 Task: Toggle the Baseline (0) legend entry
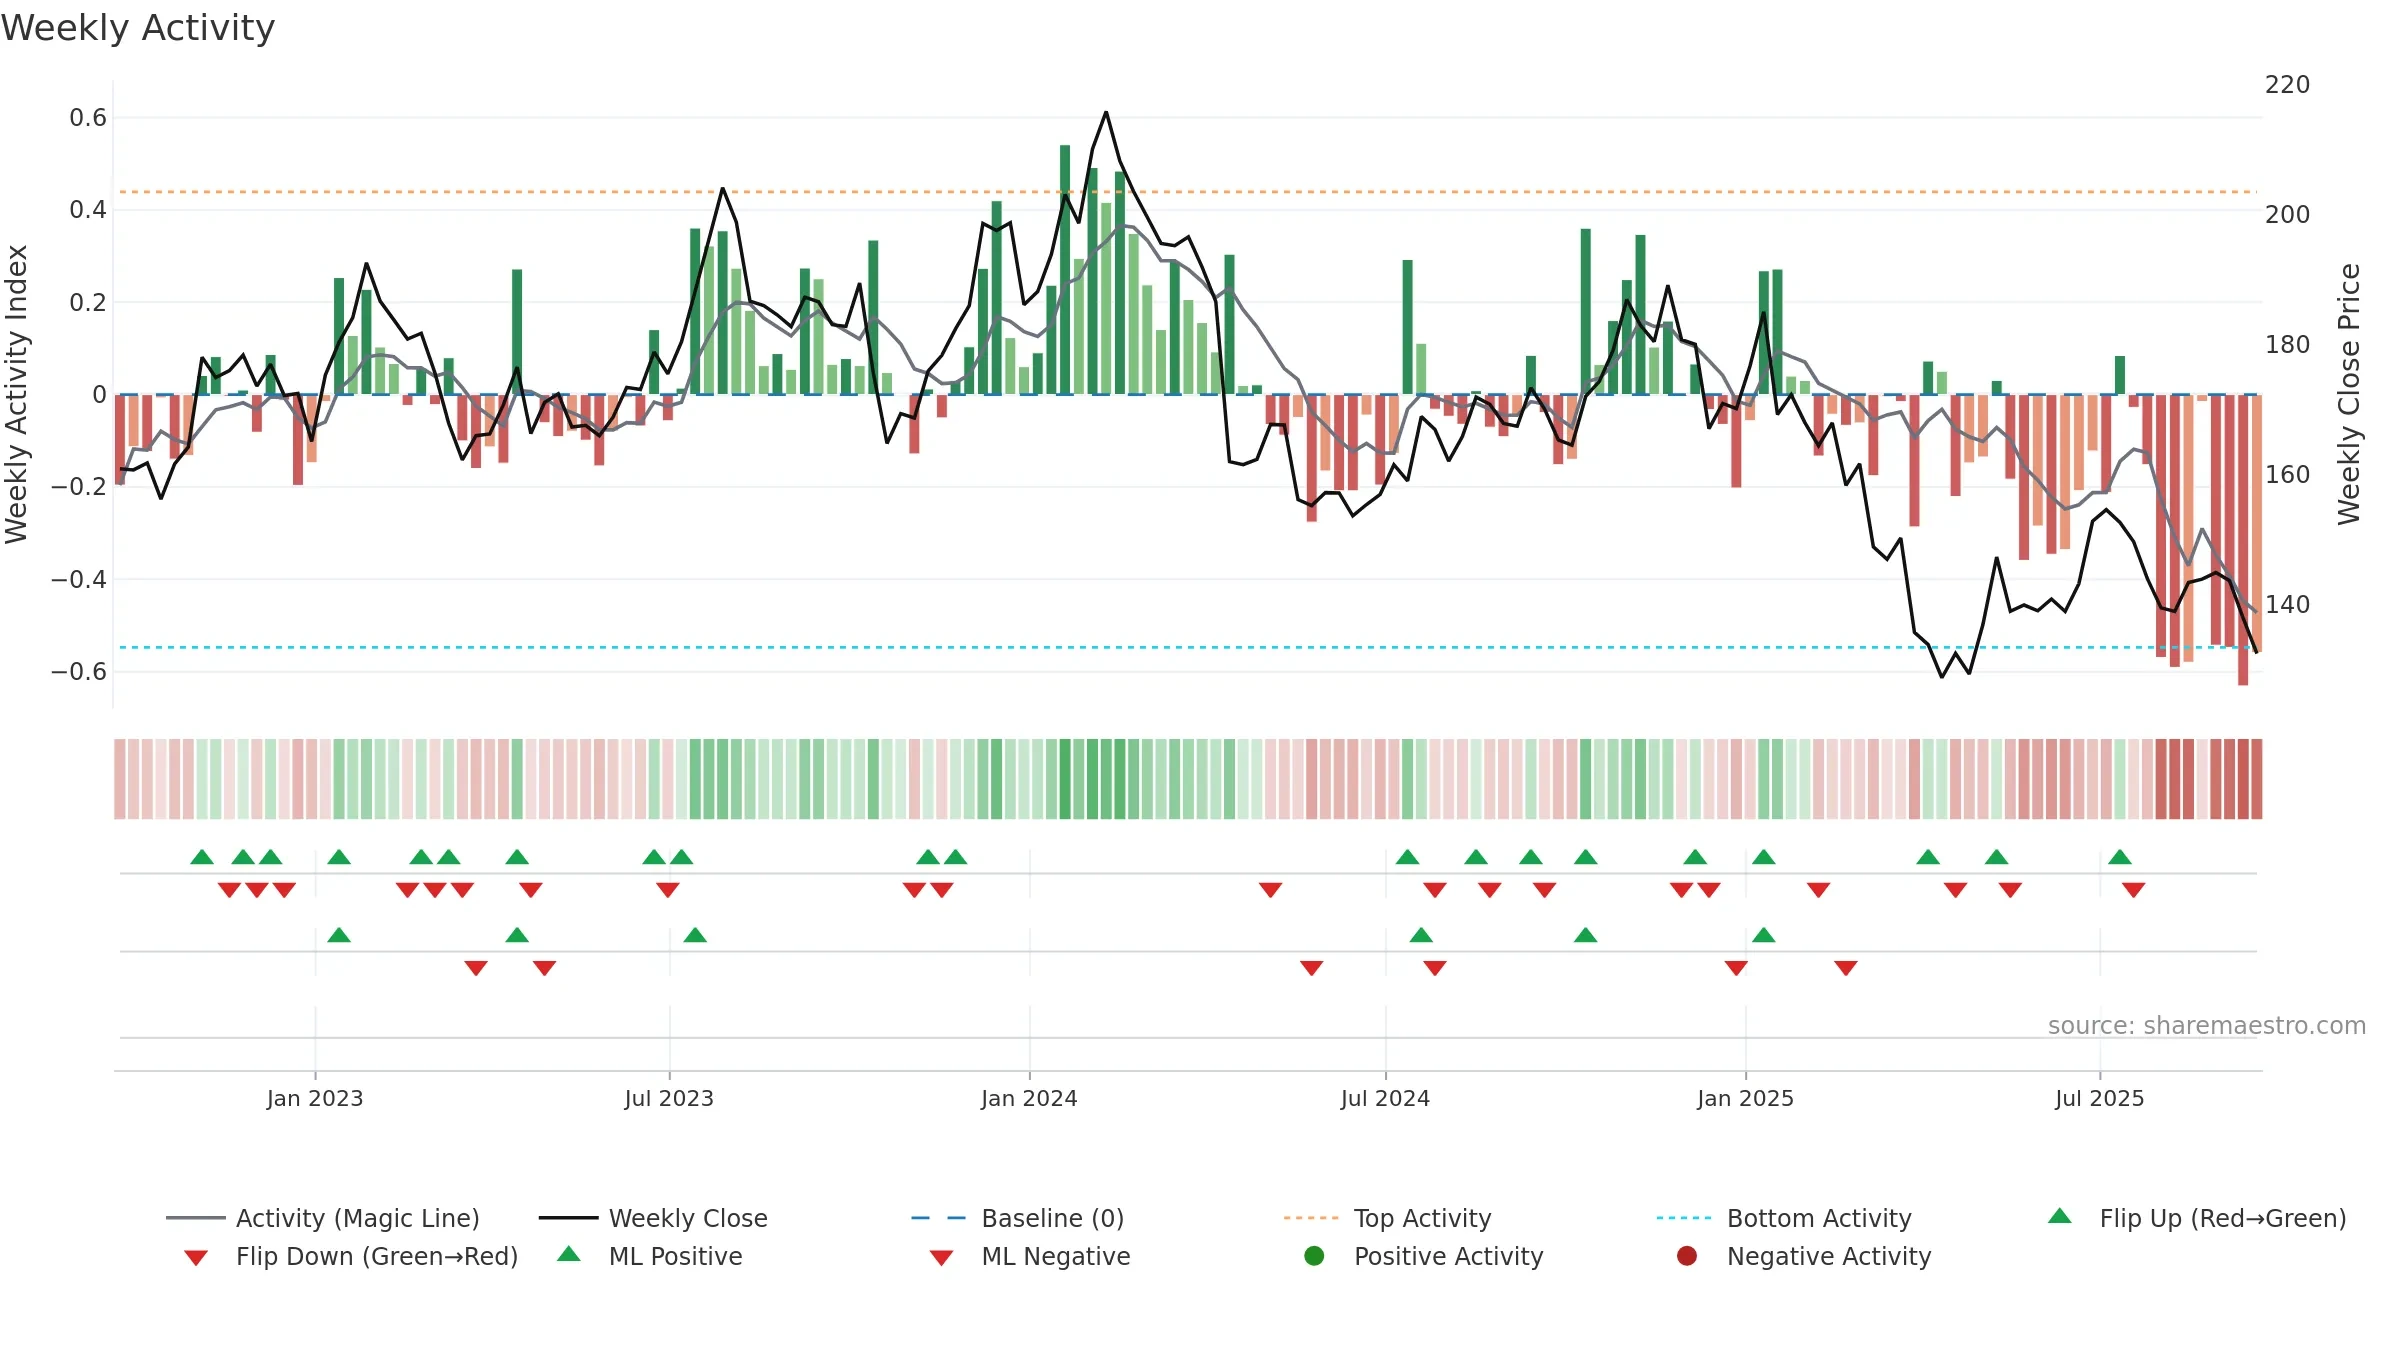tap(1018, 1218)
